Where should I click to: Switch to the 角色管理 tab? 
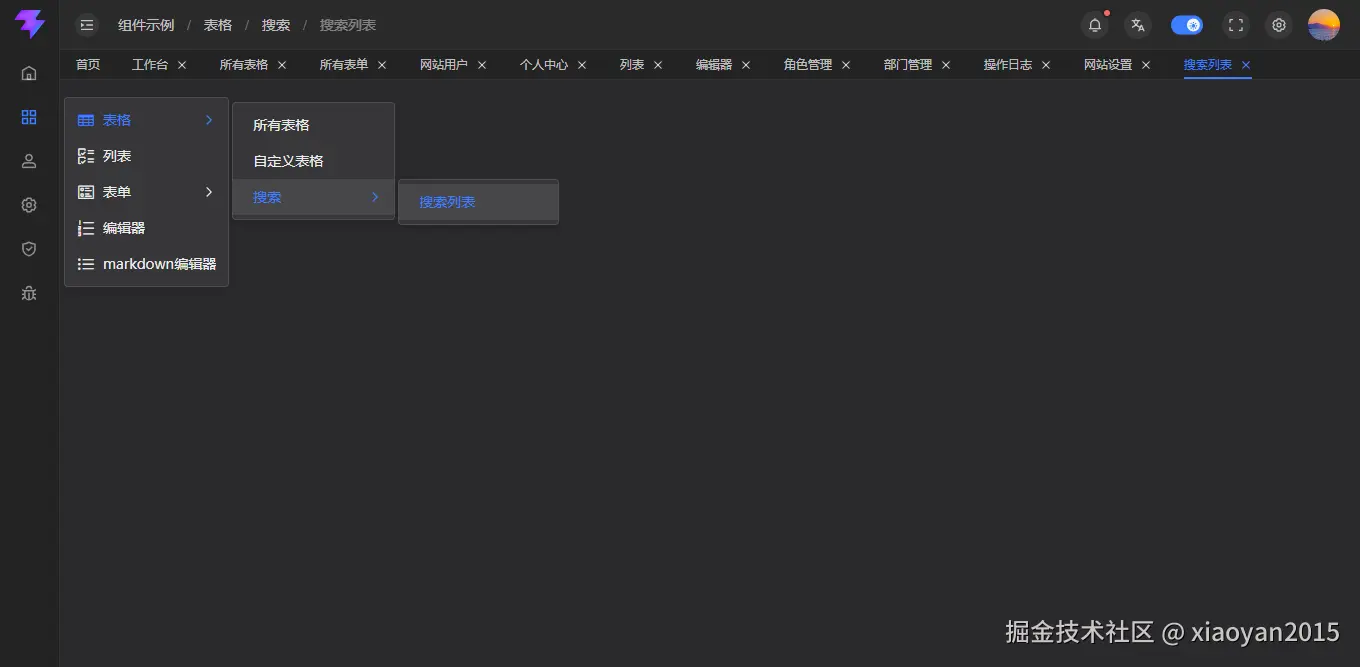[808, 65]
